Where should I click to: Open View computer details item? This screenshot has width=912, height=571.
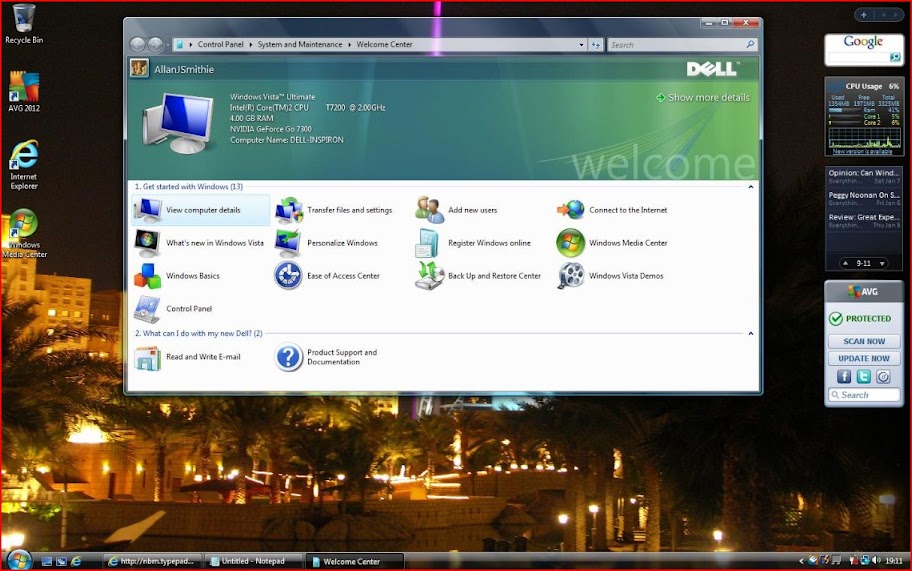[x=201, y=210]
